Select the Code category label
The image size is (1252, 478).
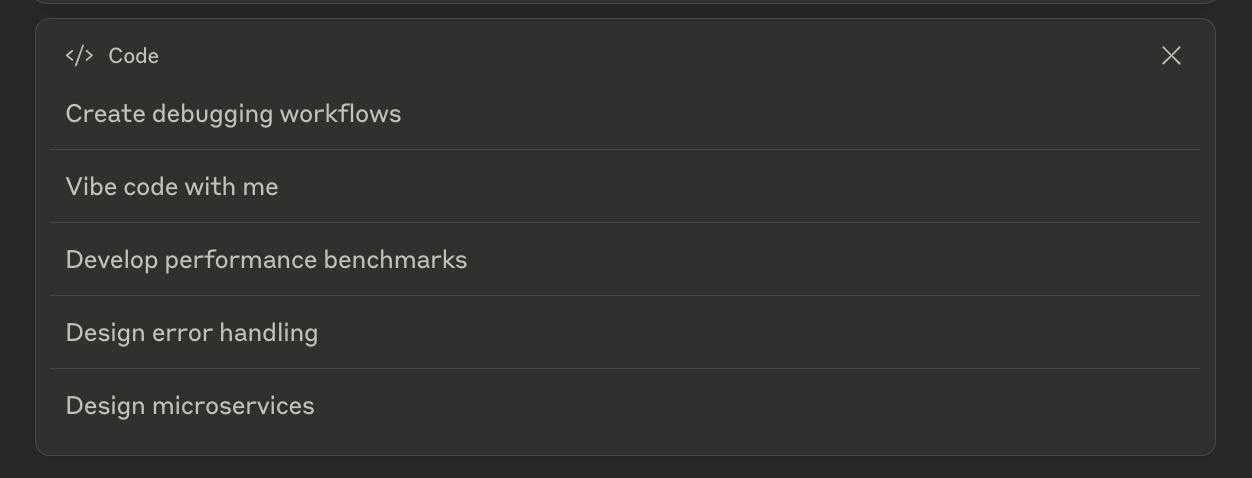coord(134,56)
